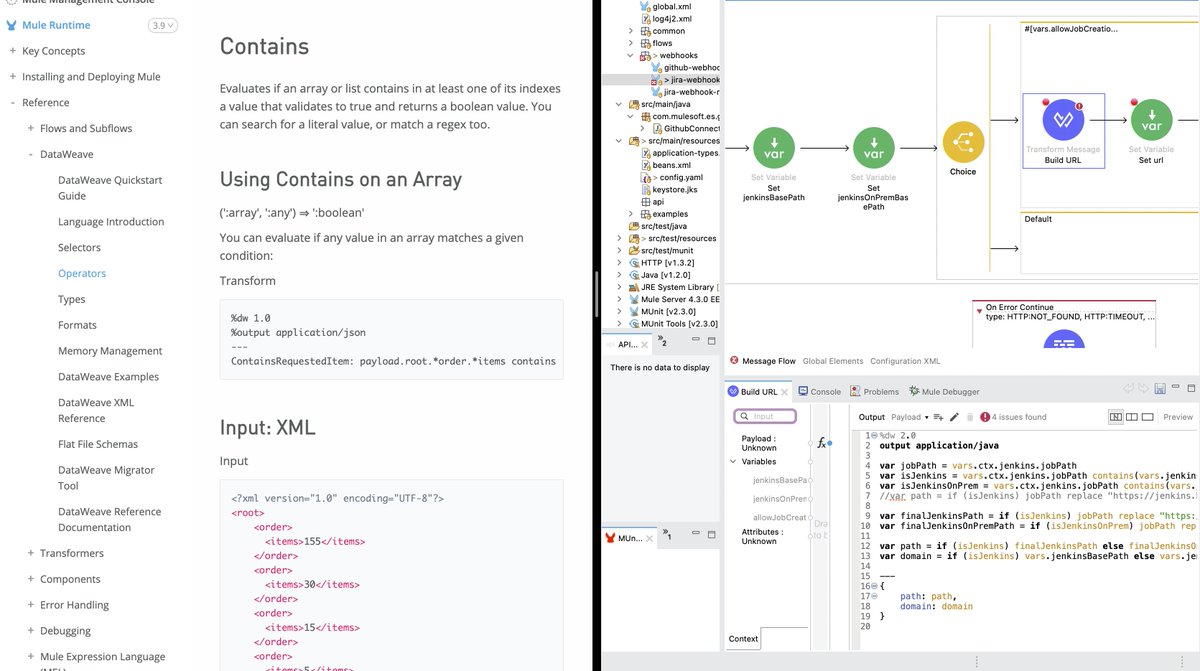
Task: Click the save disk icon in Transform panel
Action: pos(1160,388)
